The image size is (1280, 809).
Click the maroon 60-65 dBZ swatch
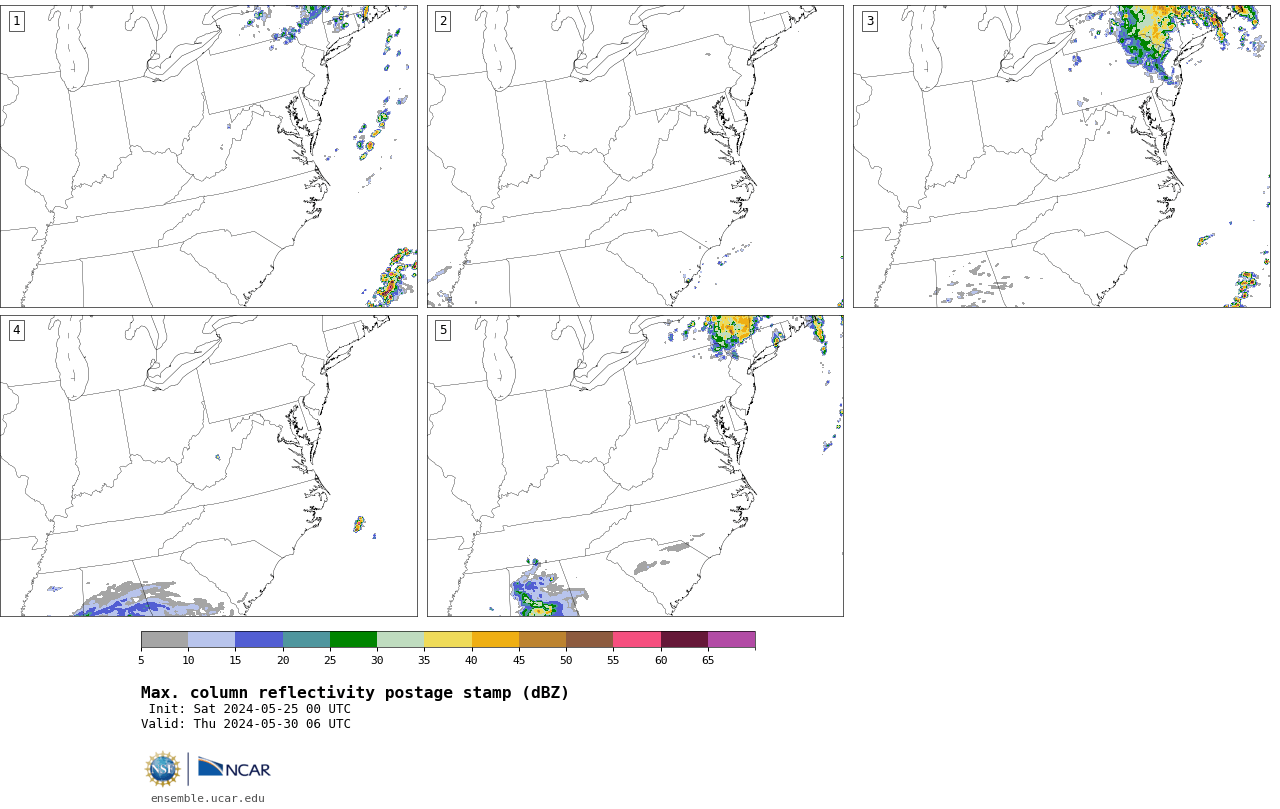pos(684,640)
